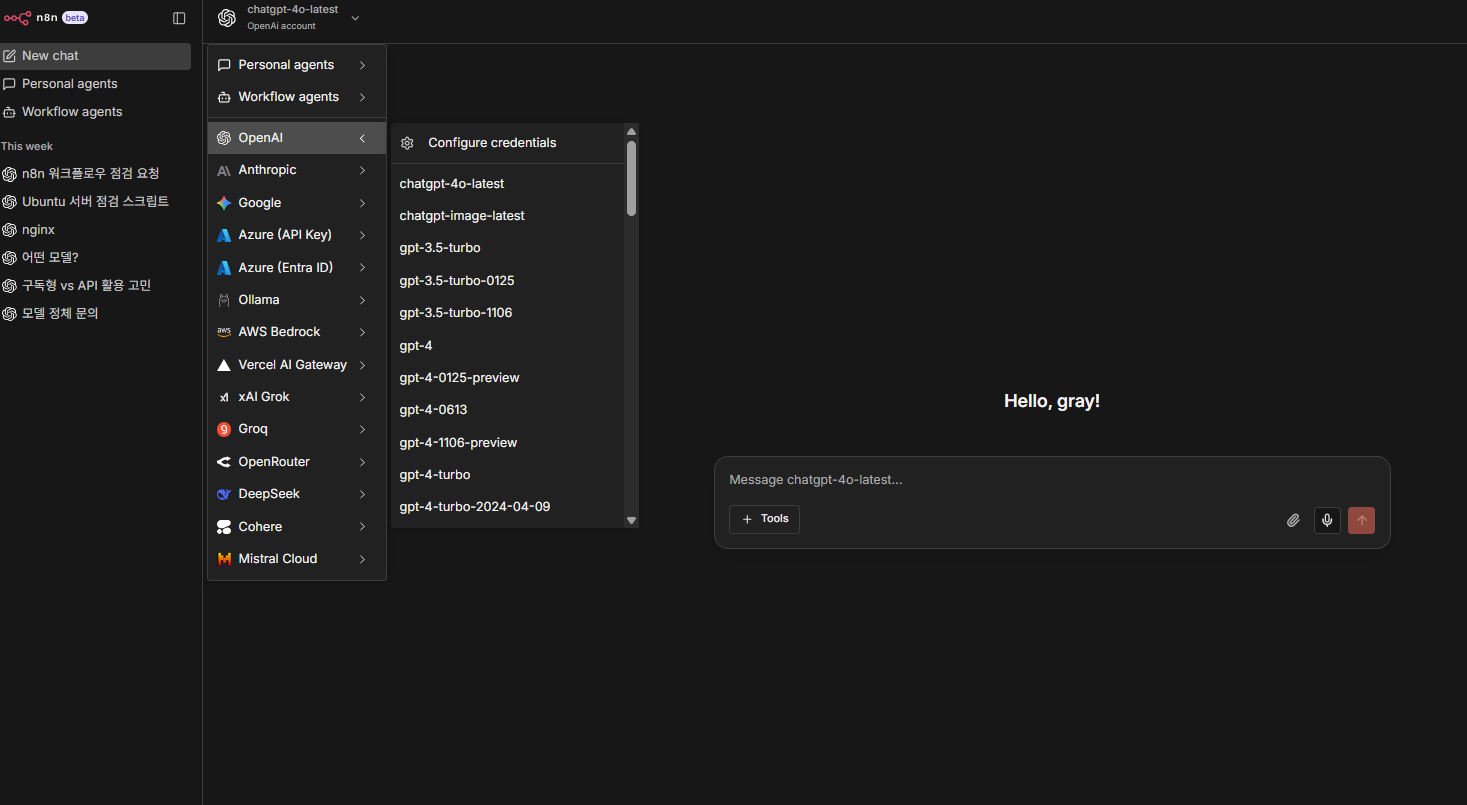Expand the Personal agents submenu arrow
The width and height of the screenshot is (1467, 805).
point(362,65)
